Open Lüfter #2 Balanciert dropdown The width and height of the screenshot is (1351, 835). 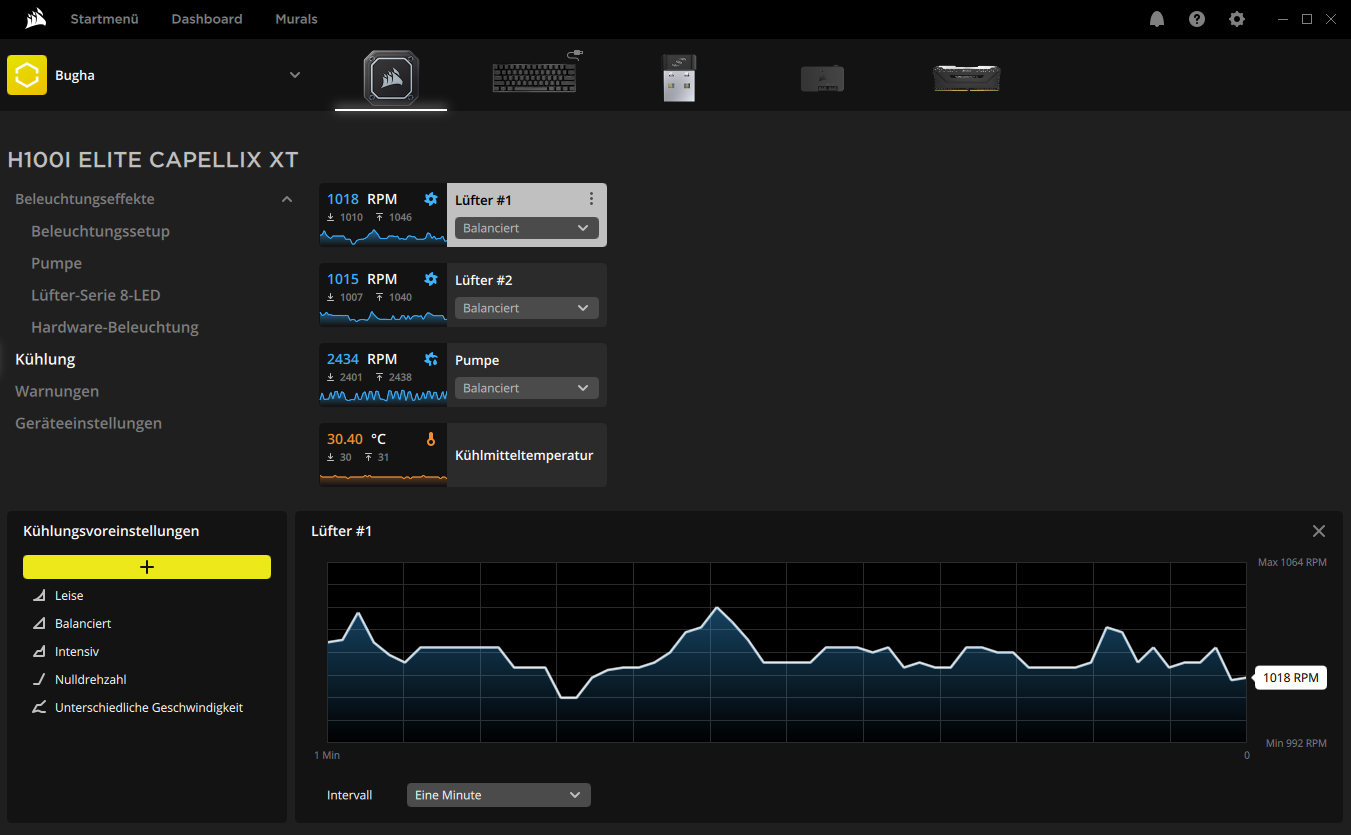coord(527,308)
